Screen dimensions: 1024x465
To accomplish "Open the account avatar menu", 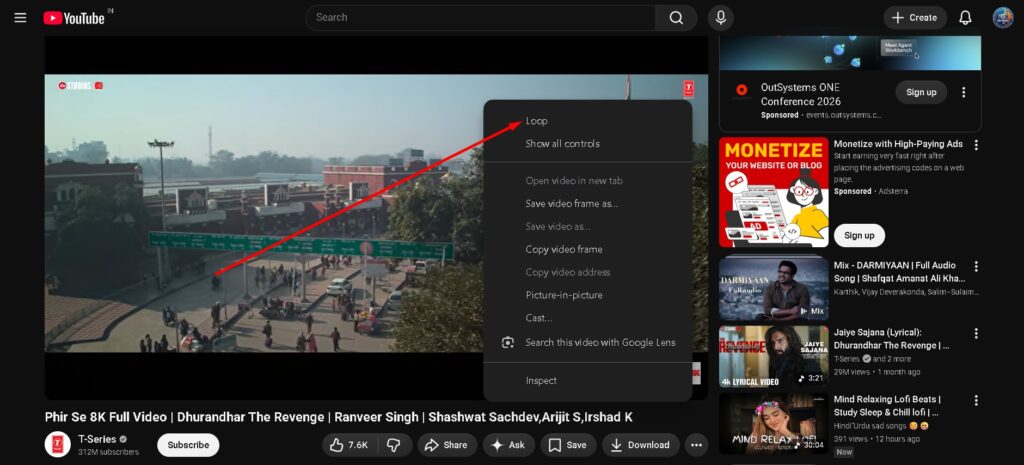I will [1002, 18].
